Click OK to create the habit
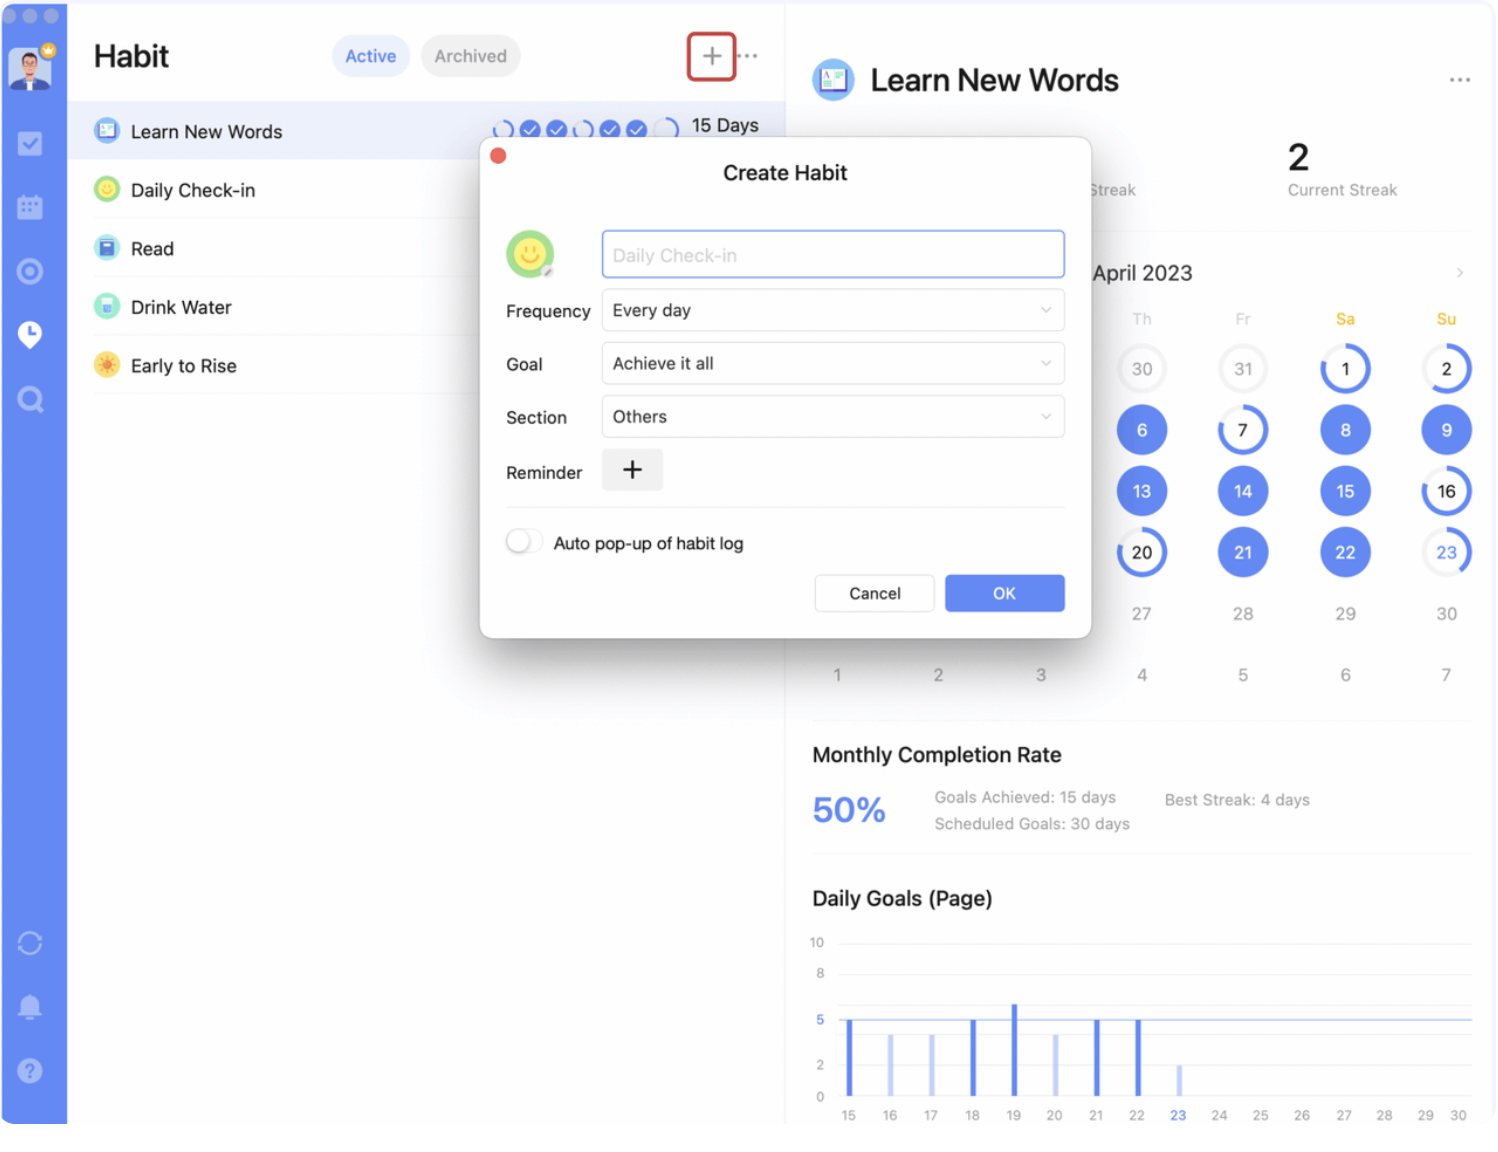The image size is (1498, 1152). pos(1004,593)
